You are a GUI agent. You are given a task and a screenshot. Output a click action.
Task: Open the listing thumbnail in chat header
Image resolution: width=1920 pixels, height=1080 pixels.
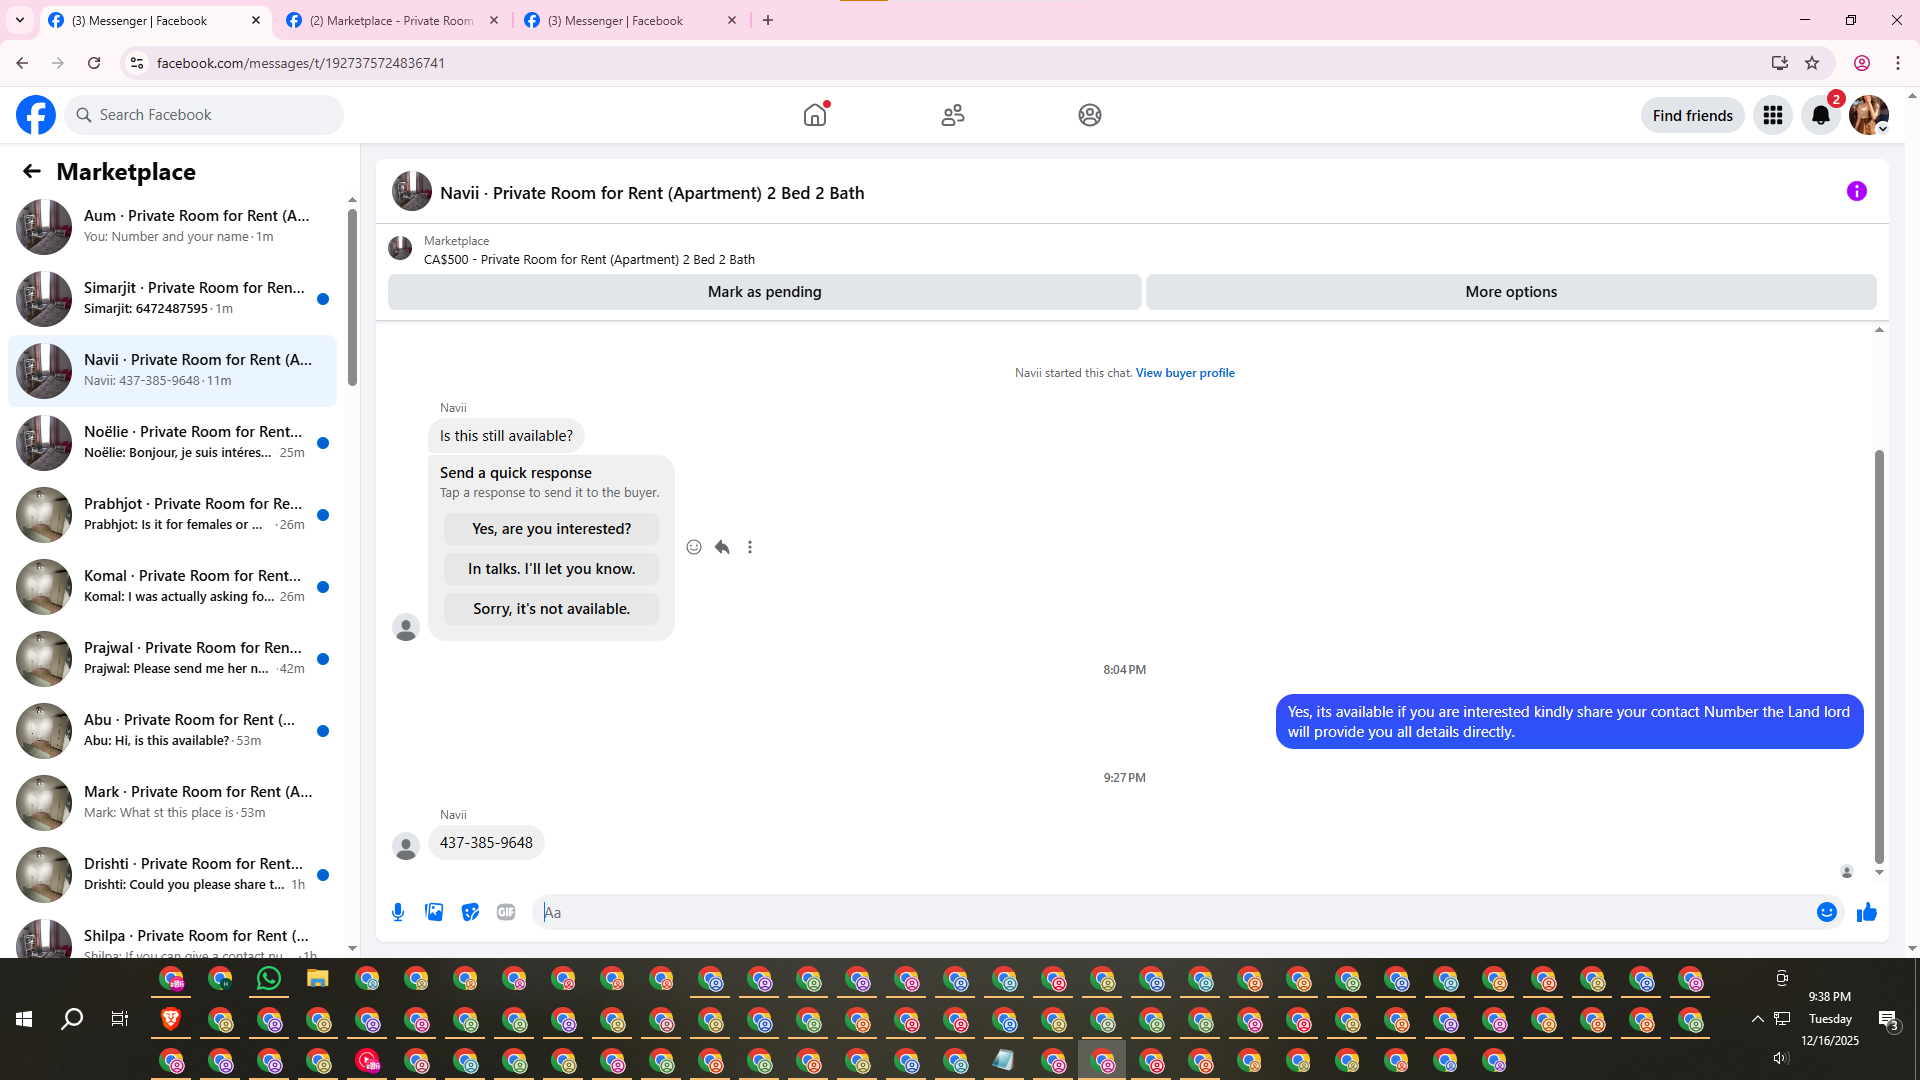tap(412, 191)
